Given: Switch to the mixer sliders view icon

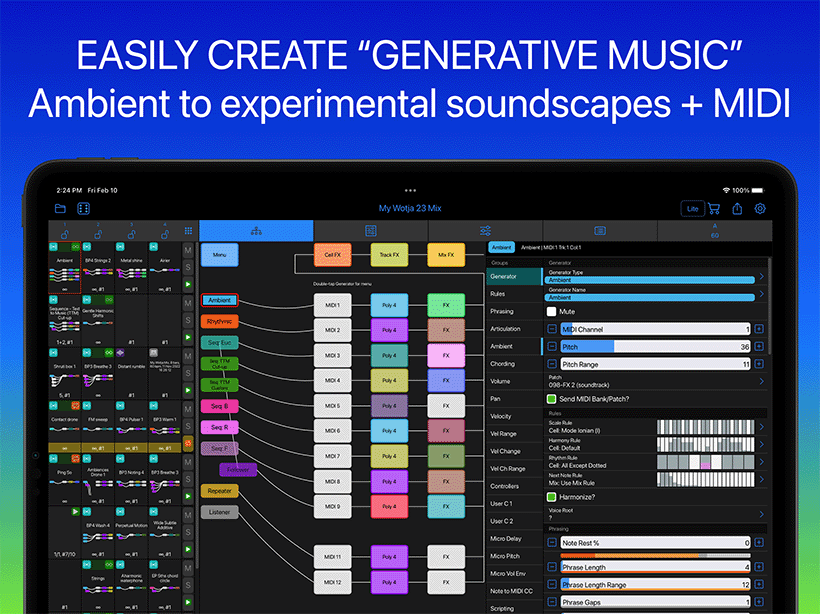Looking at the screenshot, I should 485,231.
